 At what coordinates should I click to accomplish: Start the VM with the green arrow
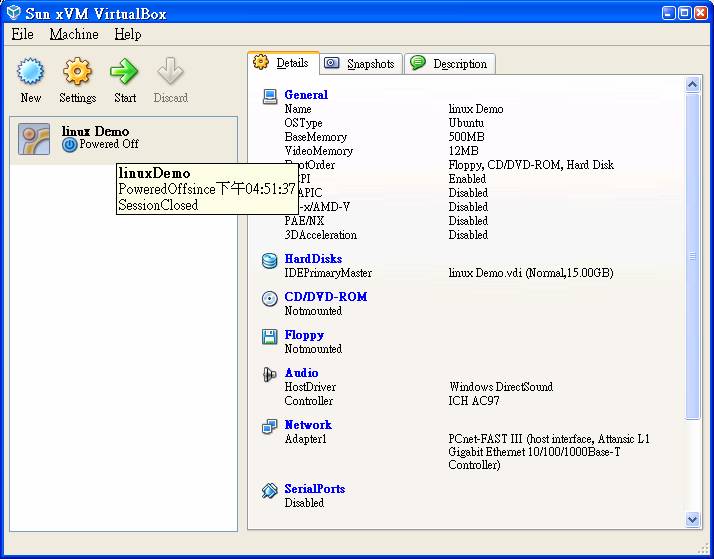(124, 71)
